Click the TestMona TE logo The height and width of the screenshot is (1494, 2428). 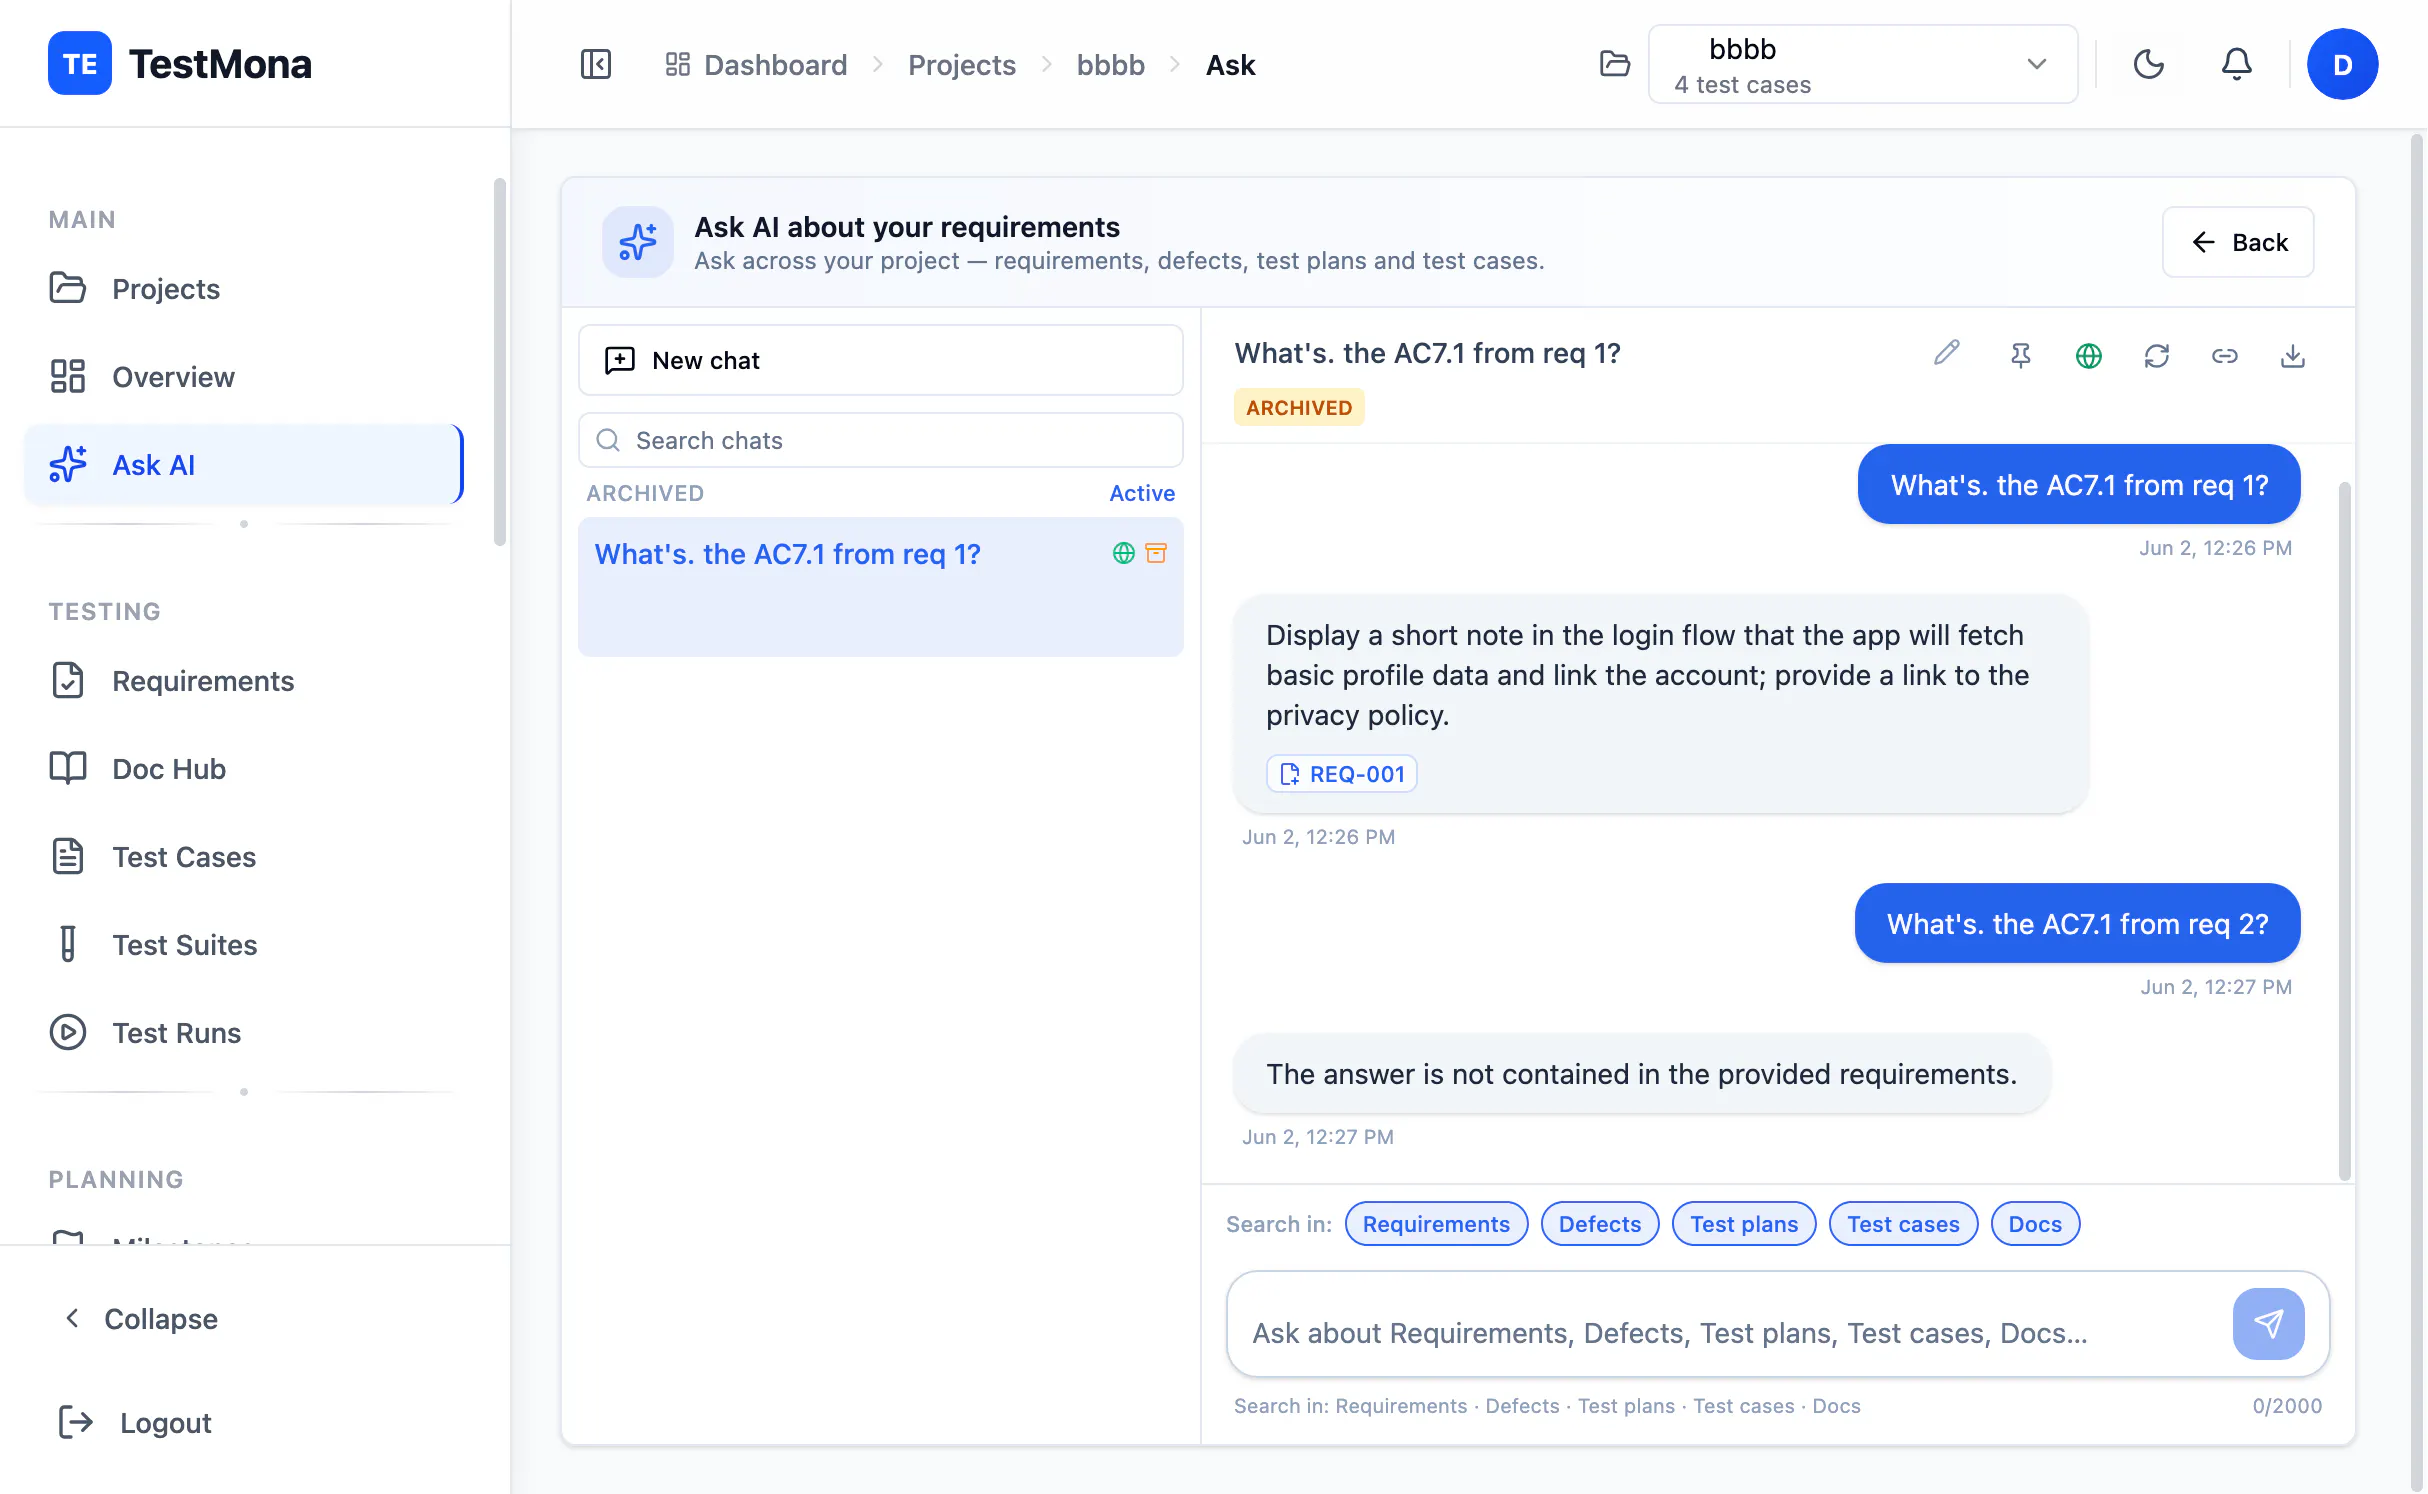coord(80,64)
